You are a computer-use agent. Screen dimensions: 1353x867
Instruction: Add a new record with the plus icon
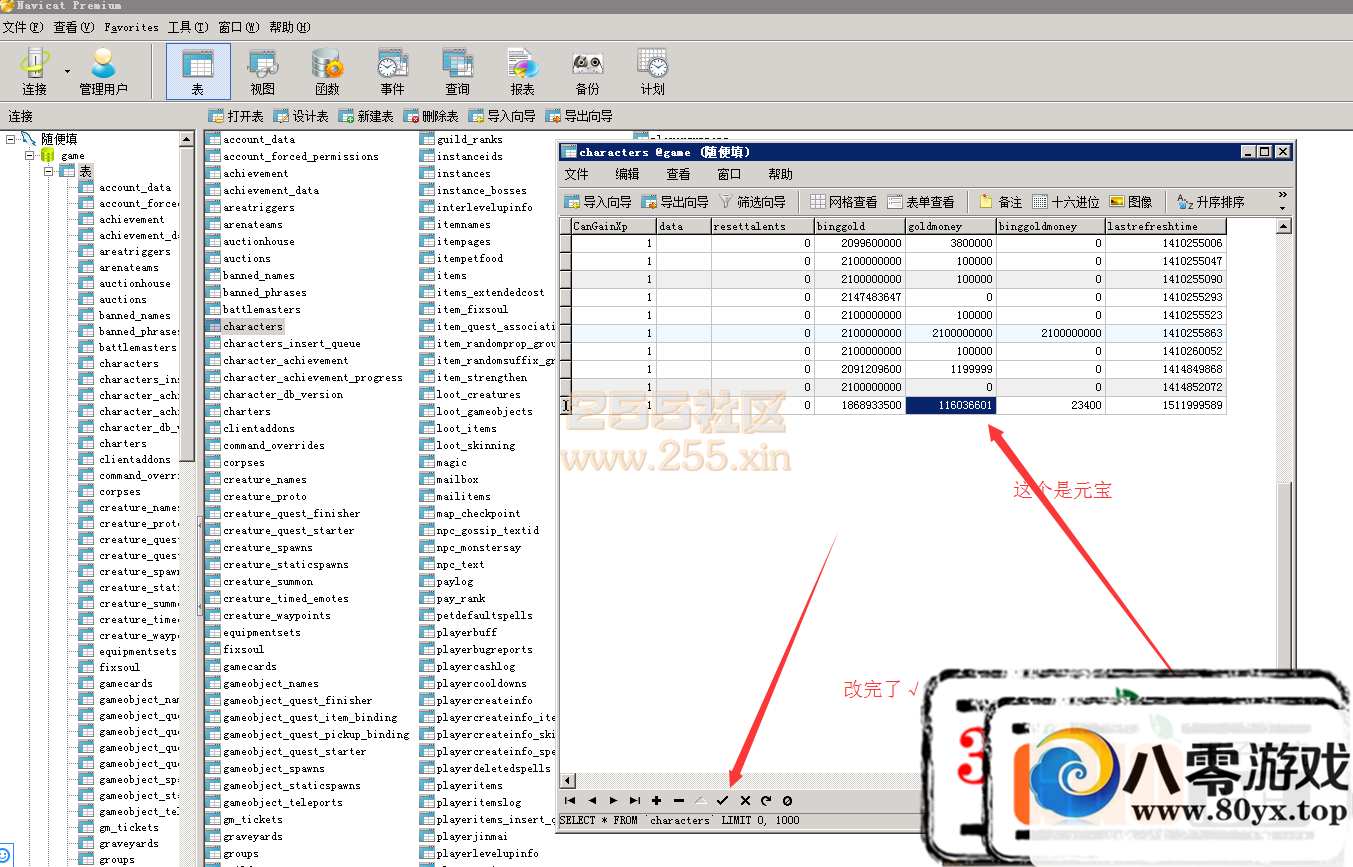(x=656, y=800)
